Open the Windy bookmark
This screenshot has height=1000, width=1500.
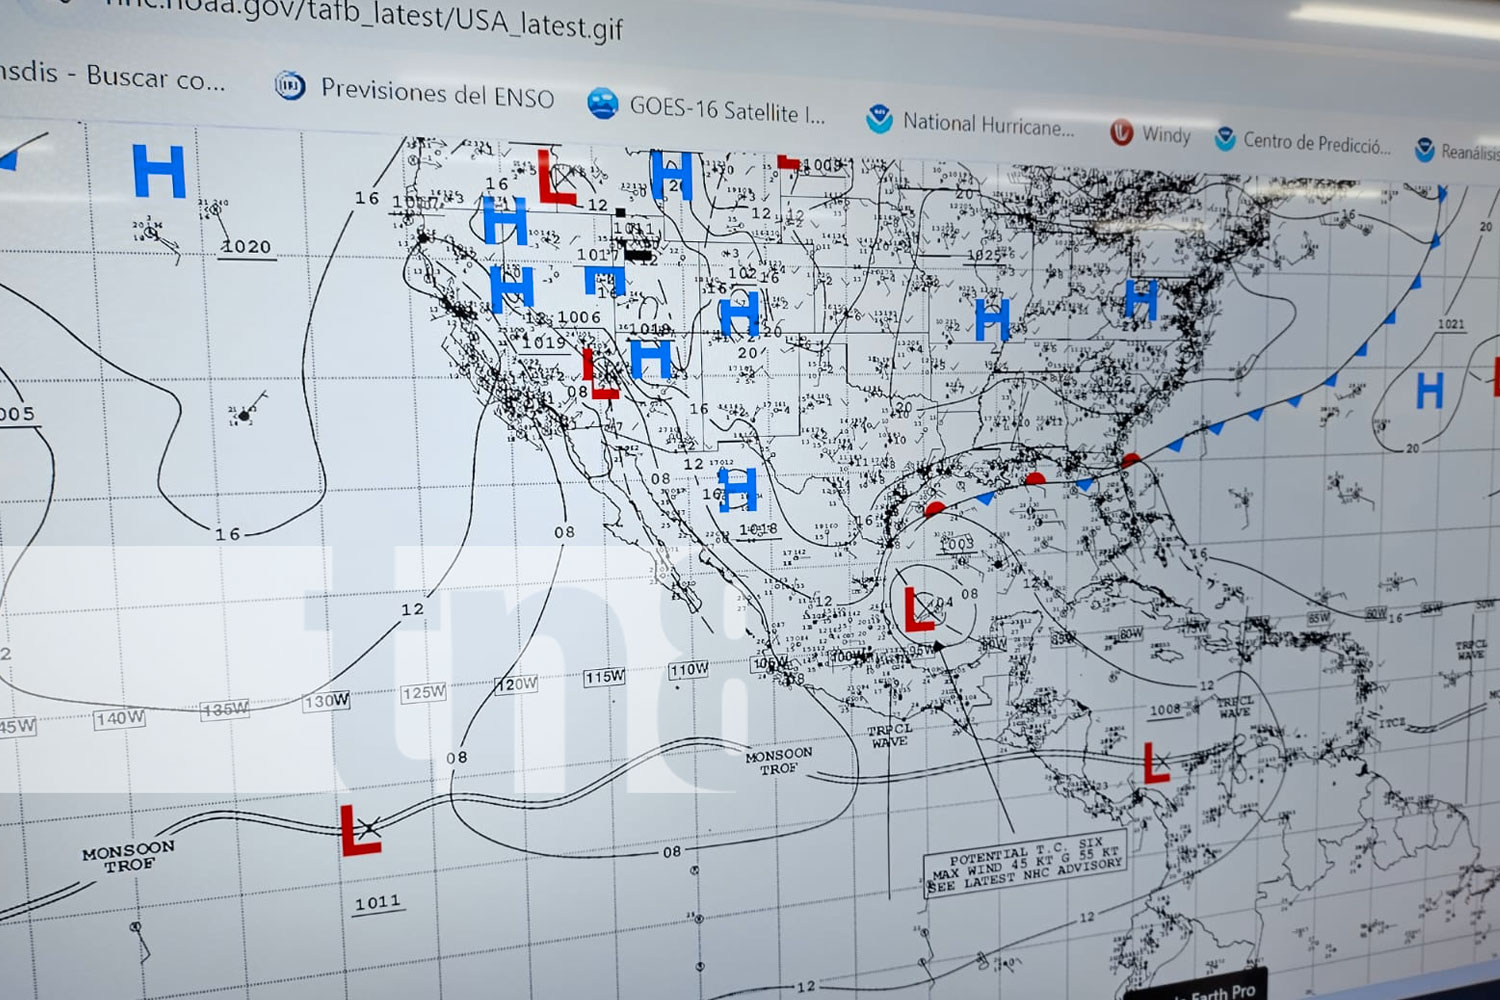tap(1150, 134)
